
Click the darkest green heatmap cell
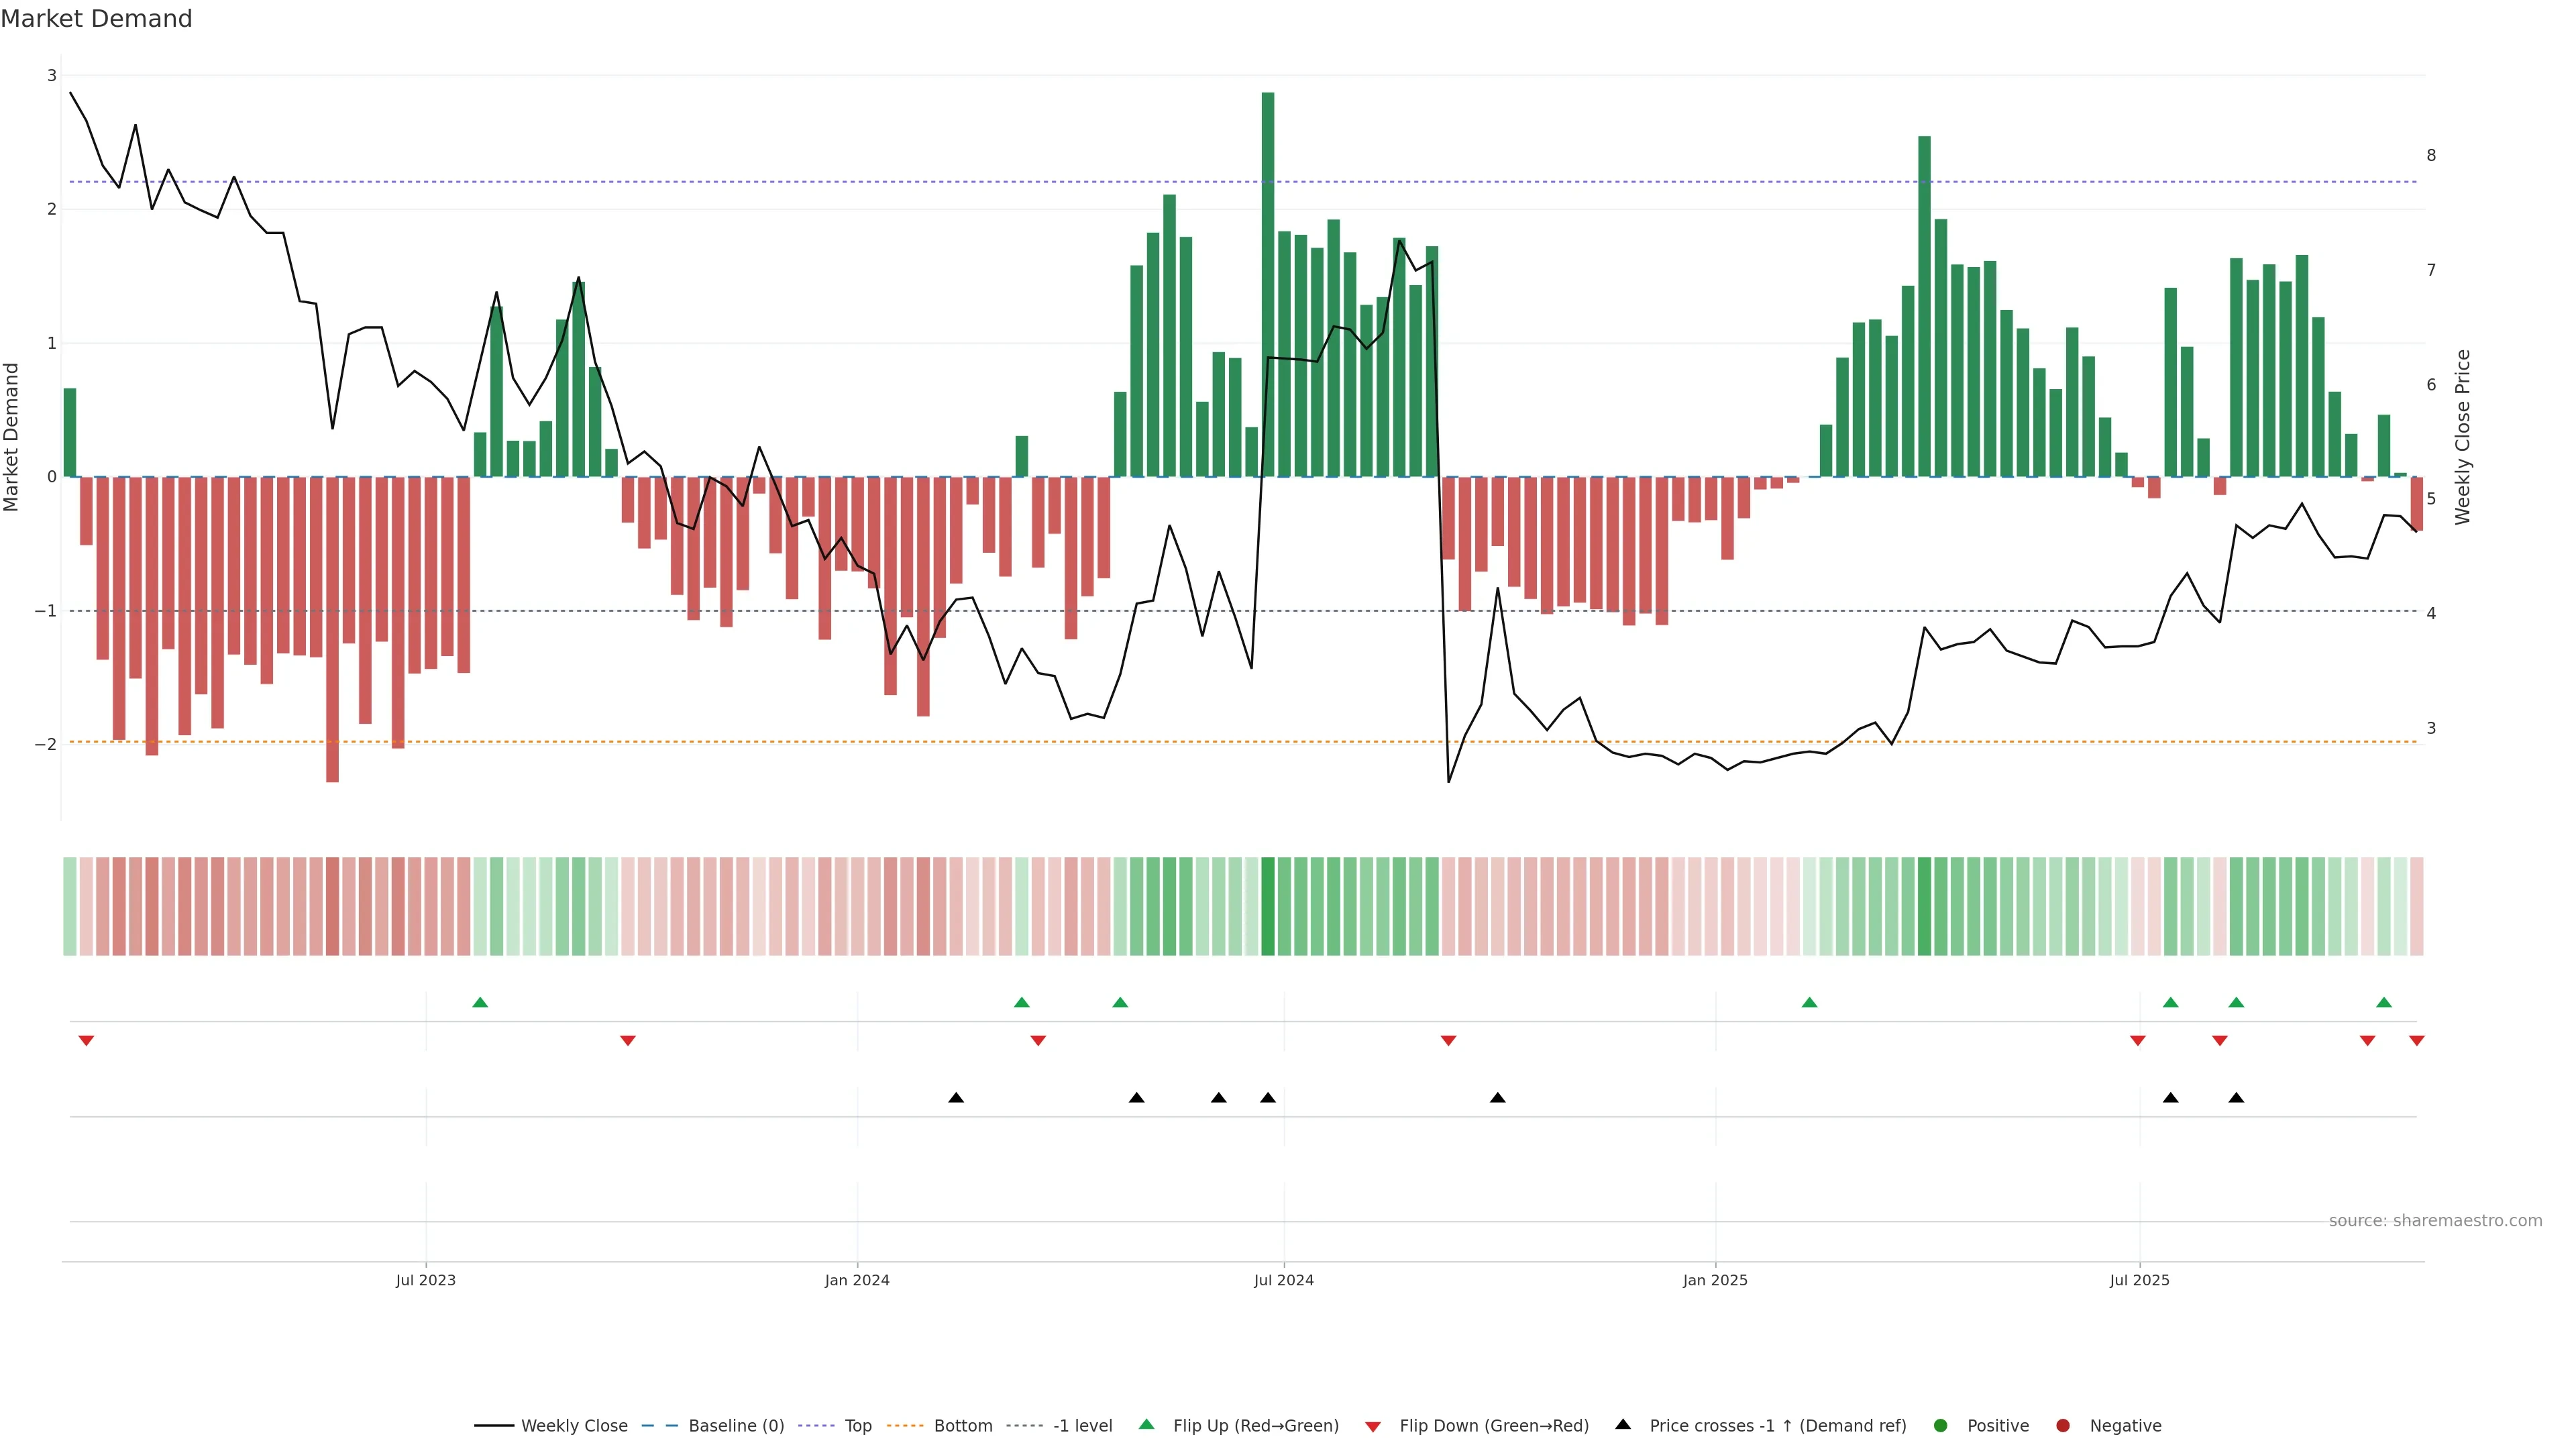pyautogui.click(x=1268, y=906)
